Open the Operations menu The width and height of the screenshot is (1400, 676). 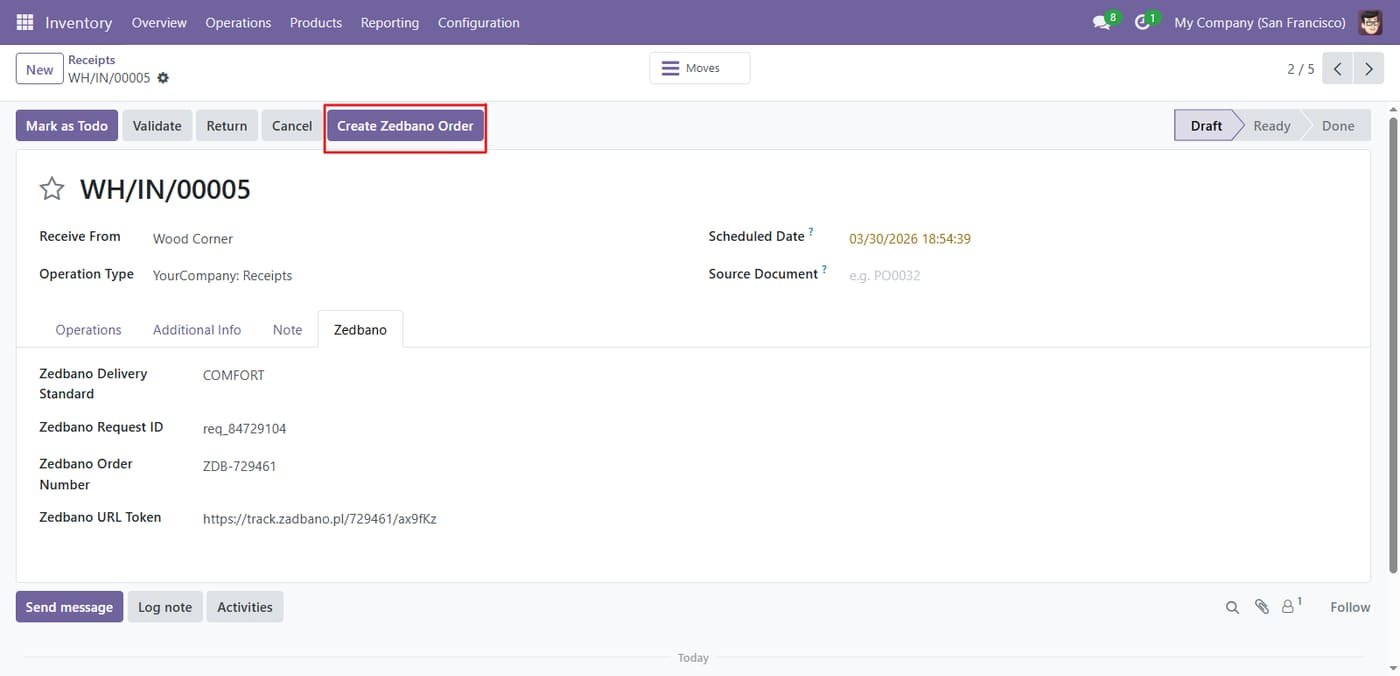click(x=238, y=22)
